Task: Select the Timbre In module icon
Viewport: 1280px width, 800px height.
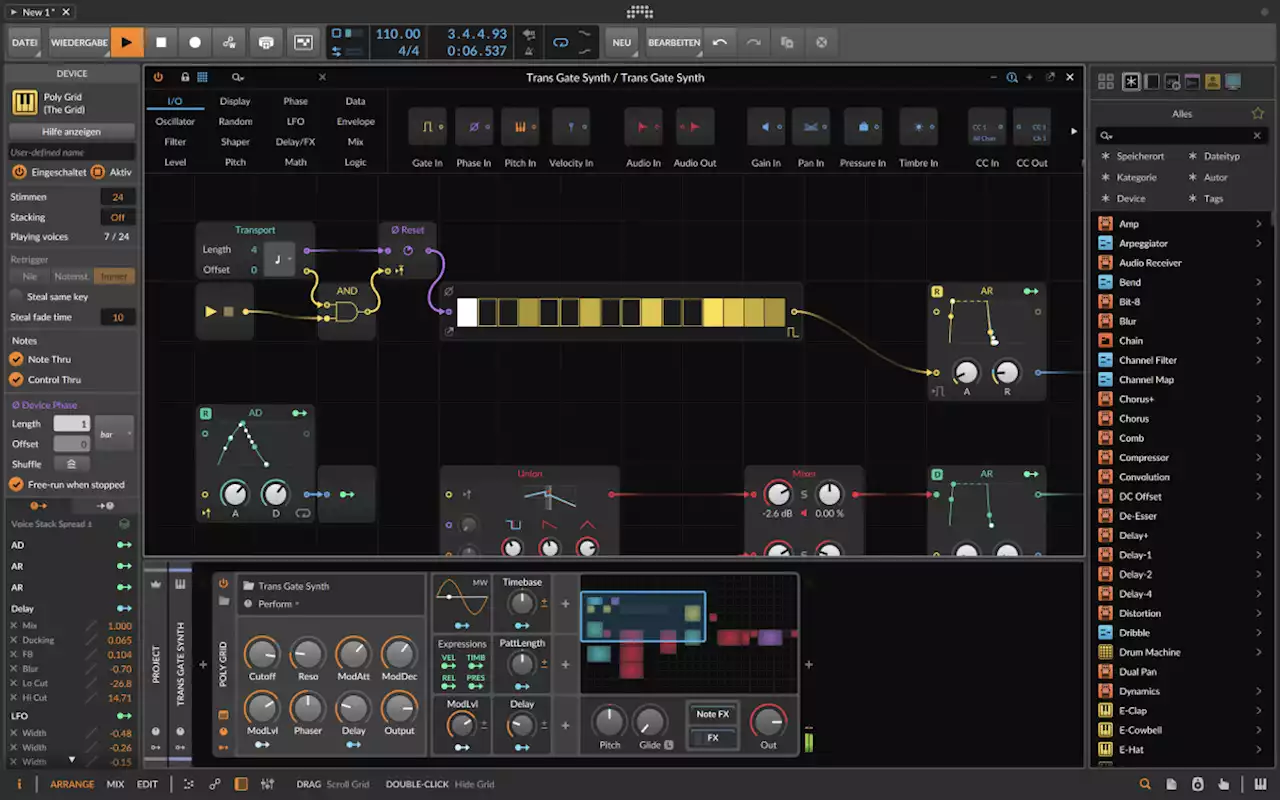Action: (918, 127)
